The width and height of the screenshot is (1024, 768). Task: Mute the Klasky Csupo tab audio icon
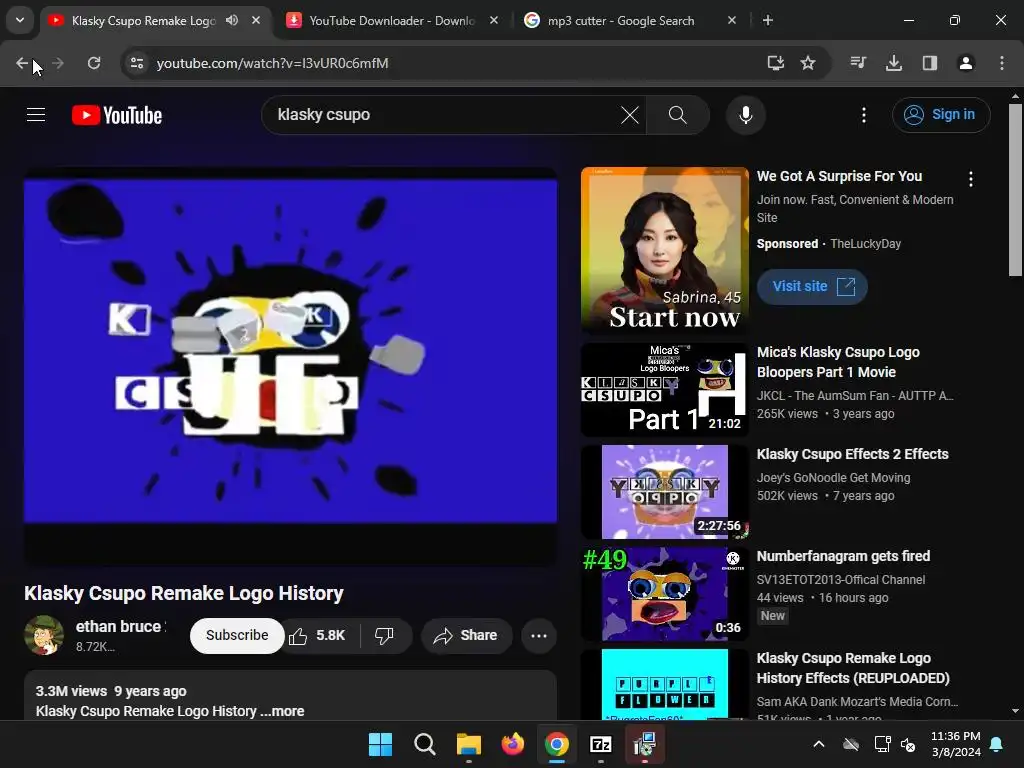point(232,20)
